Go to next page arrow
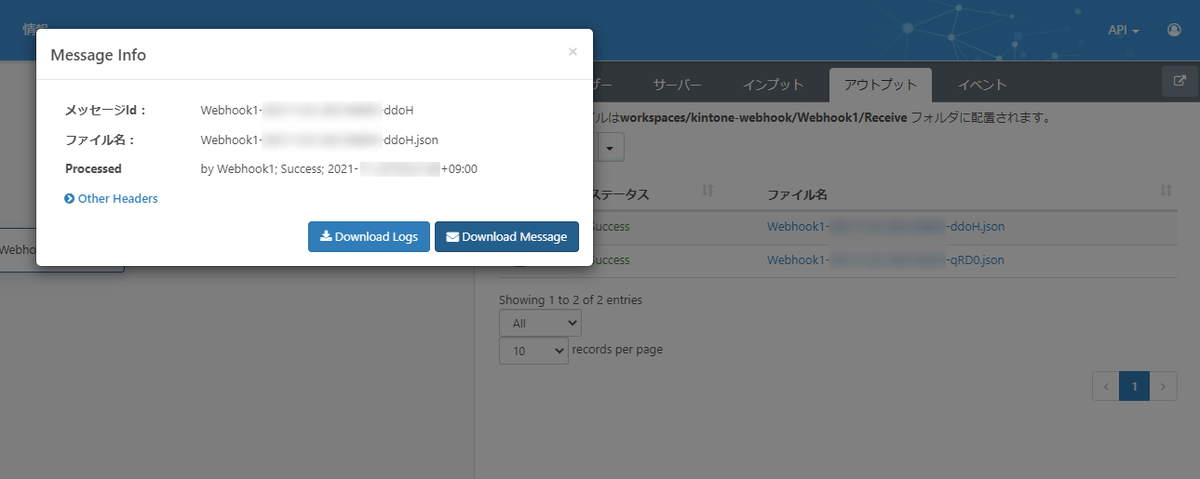 1163,386
